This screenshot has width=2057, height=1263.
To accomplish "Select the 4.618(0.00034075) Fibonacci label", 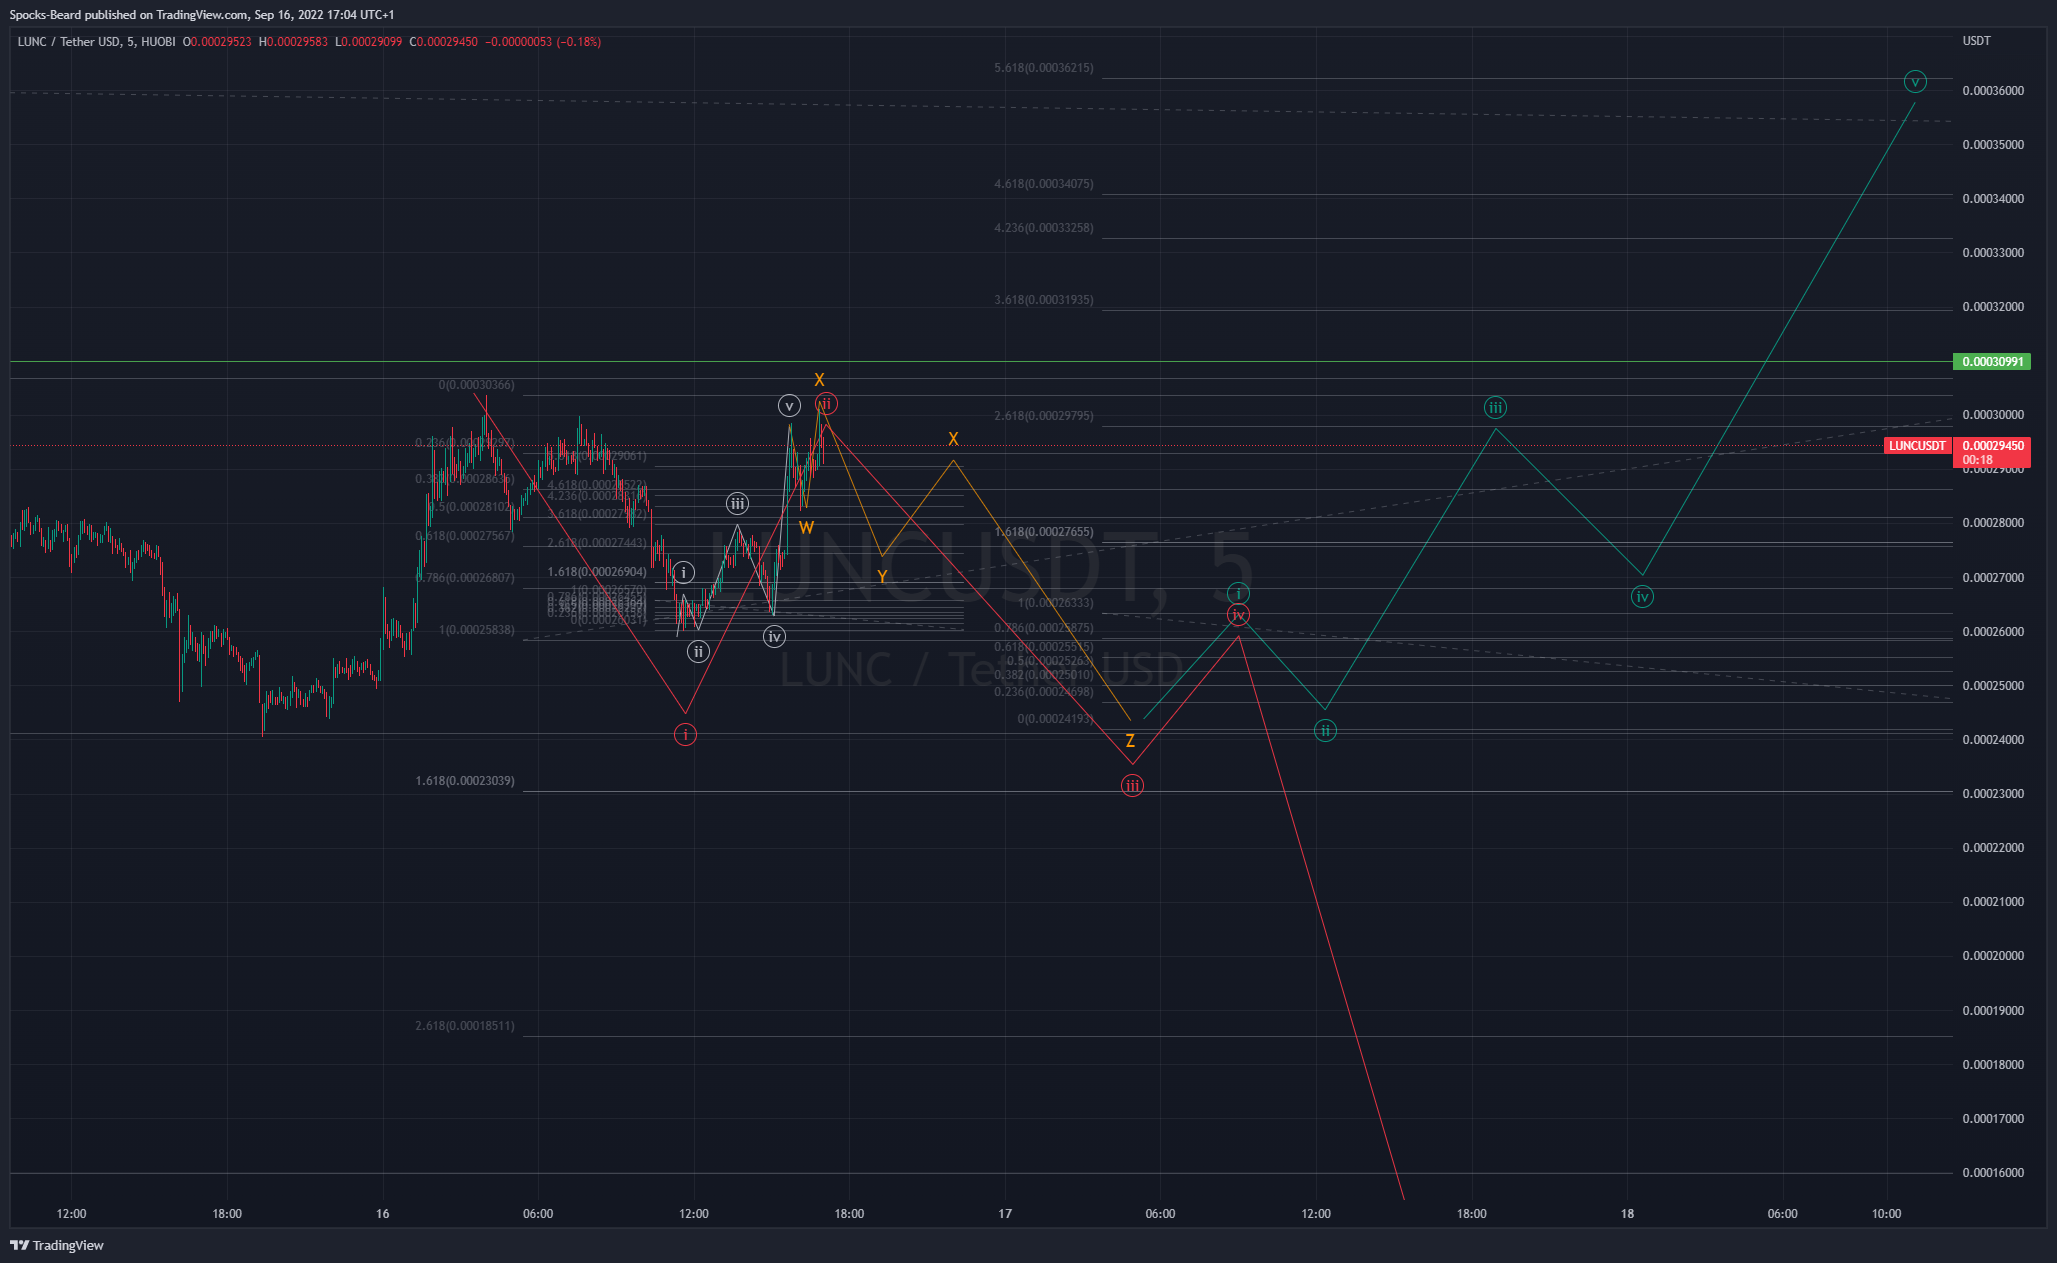I will [x=1044, y=184].
